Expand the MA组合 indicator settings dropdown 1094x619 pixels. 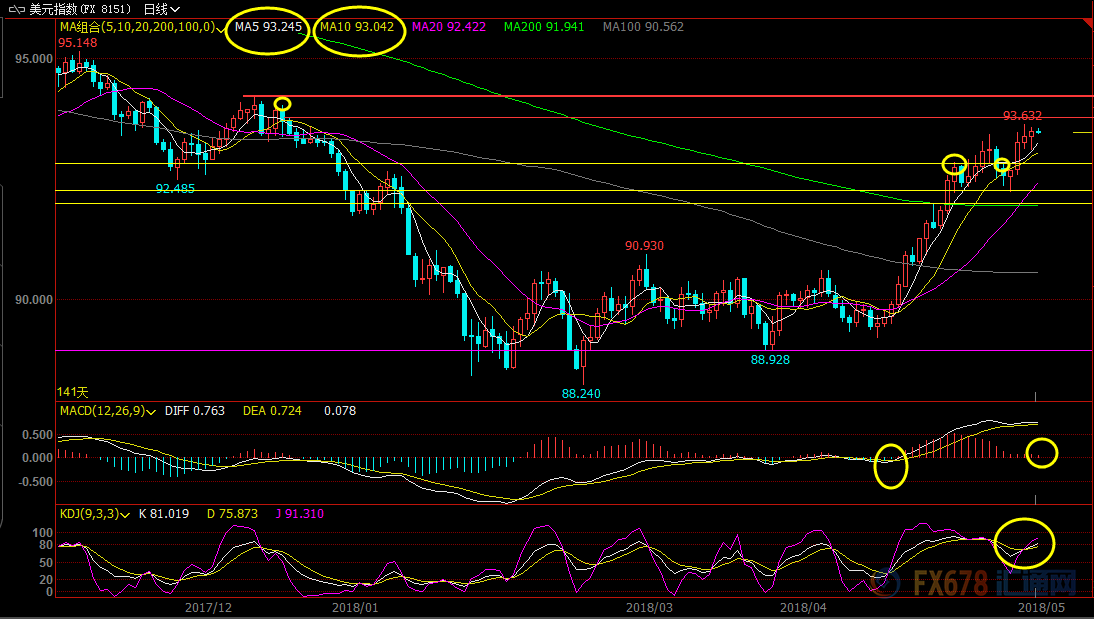click(220, 26)
